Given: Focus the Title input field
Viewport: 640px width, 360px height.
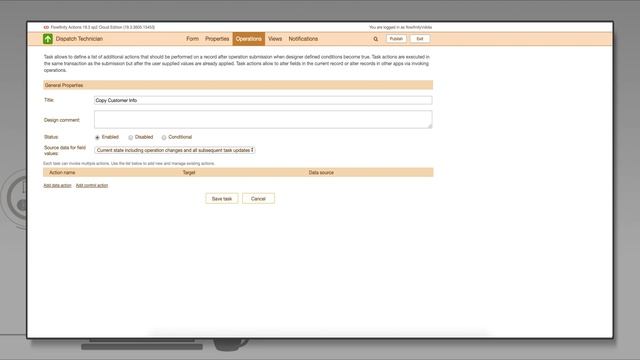Looking at the screenshot, I should [263, 100].
